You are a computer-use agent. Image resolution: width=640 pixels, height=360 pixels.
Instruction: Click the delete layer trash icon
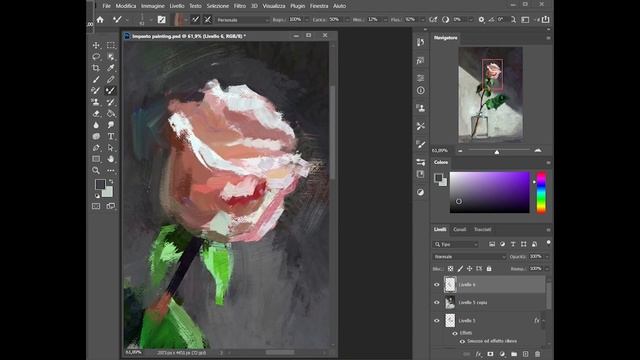point(537,354)
